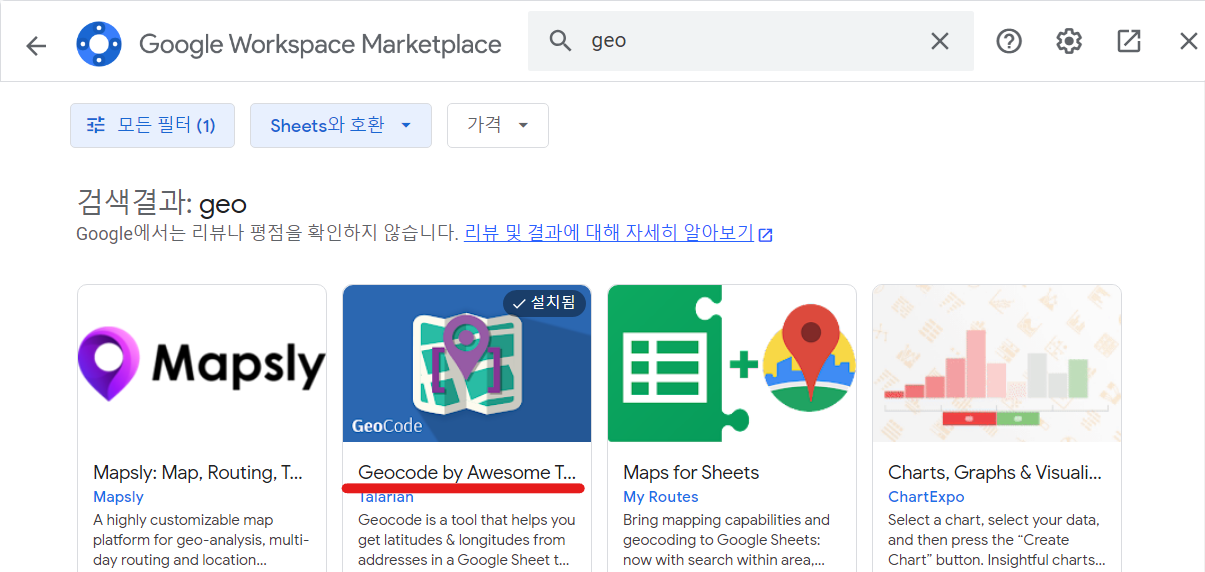1205x572 pixels.
Task: Open the Mapsly logo thumbnail
Action: 202,364
